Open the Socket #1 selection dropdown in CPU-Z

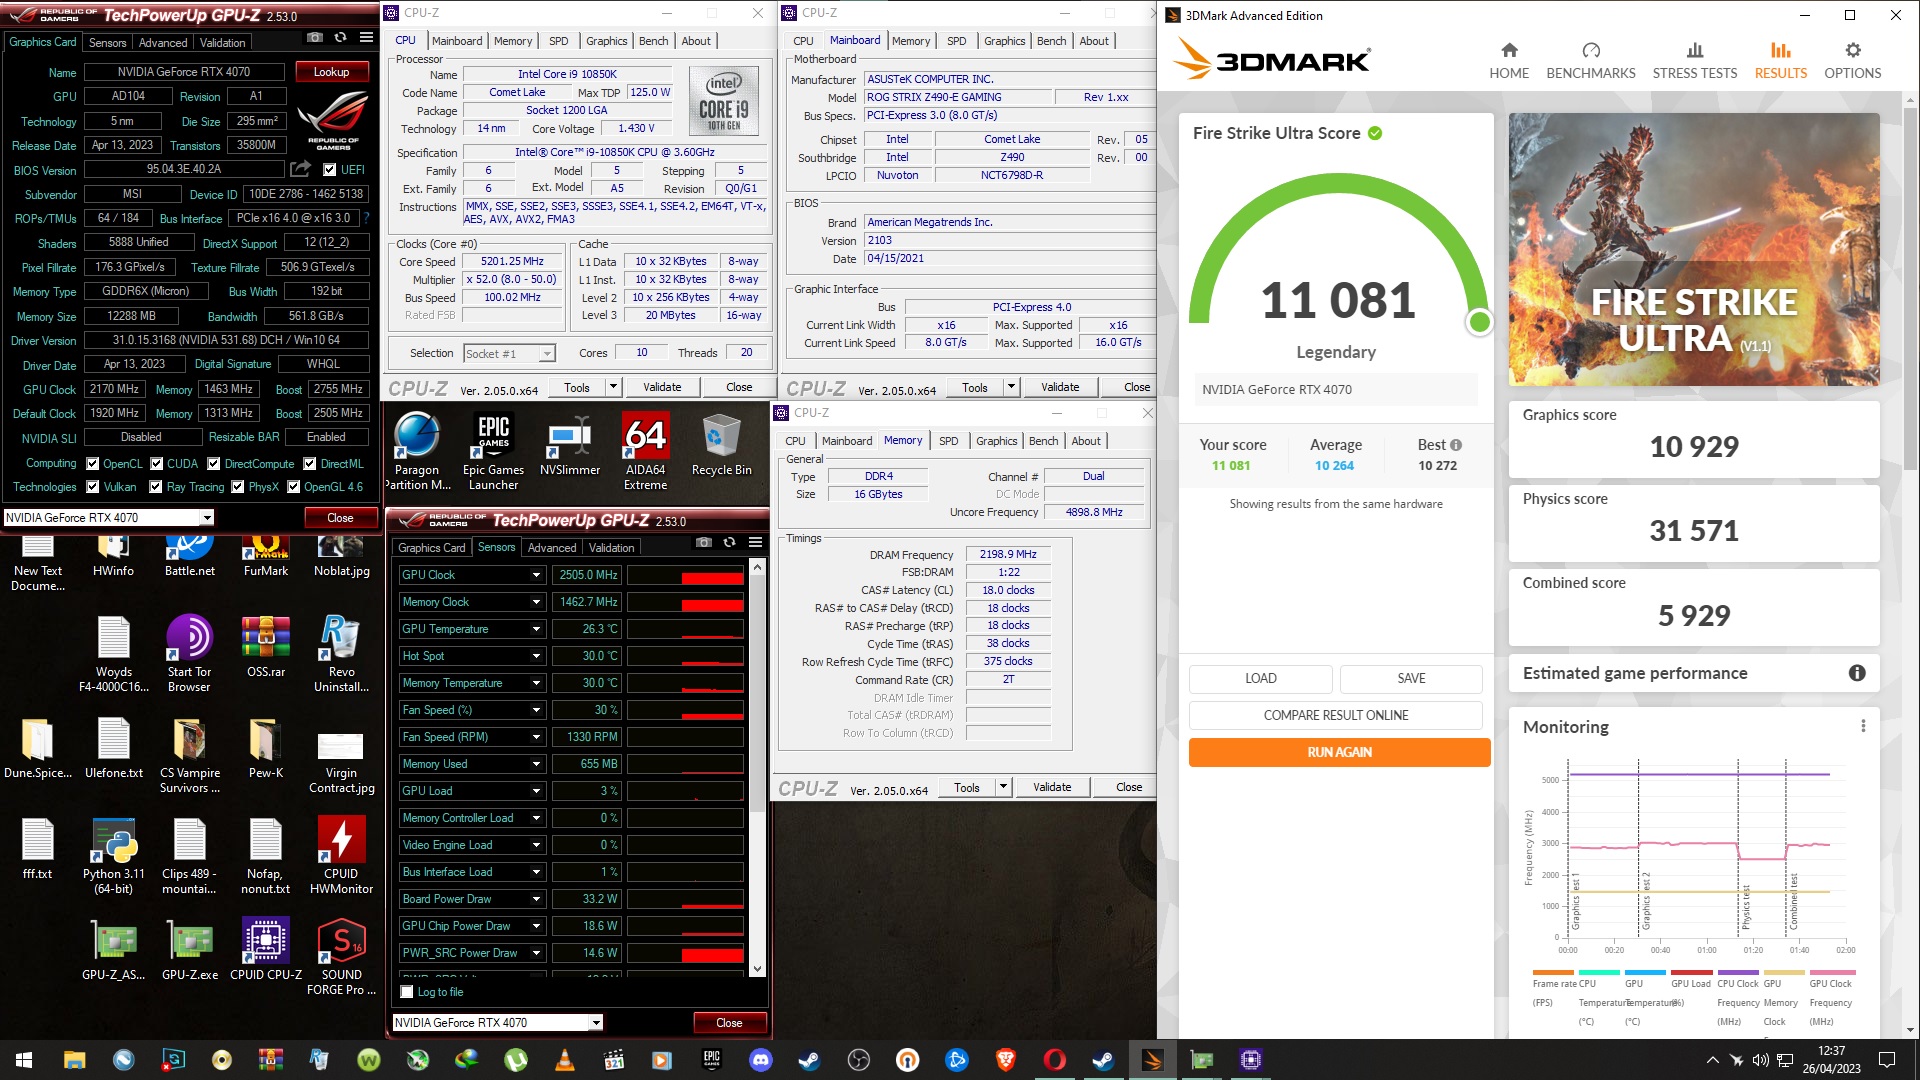[x=547, y=353]
